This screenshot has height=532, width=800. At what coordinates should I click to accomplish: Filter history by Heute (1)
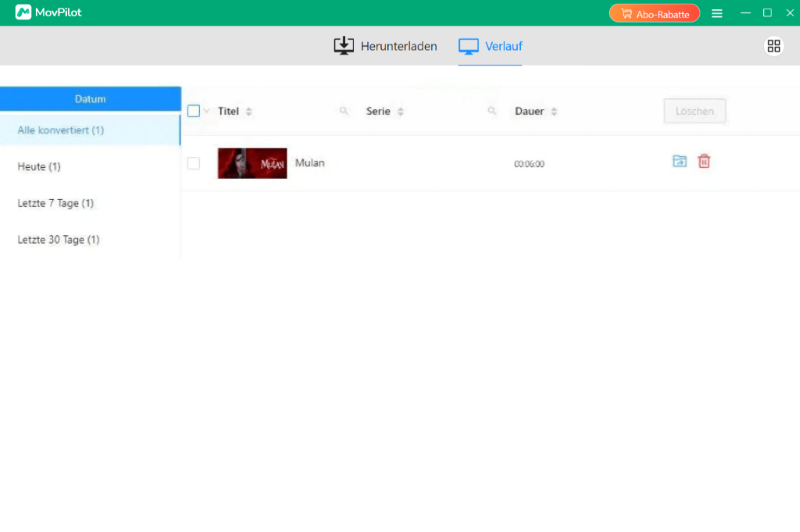(x=90, y=167)
